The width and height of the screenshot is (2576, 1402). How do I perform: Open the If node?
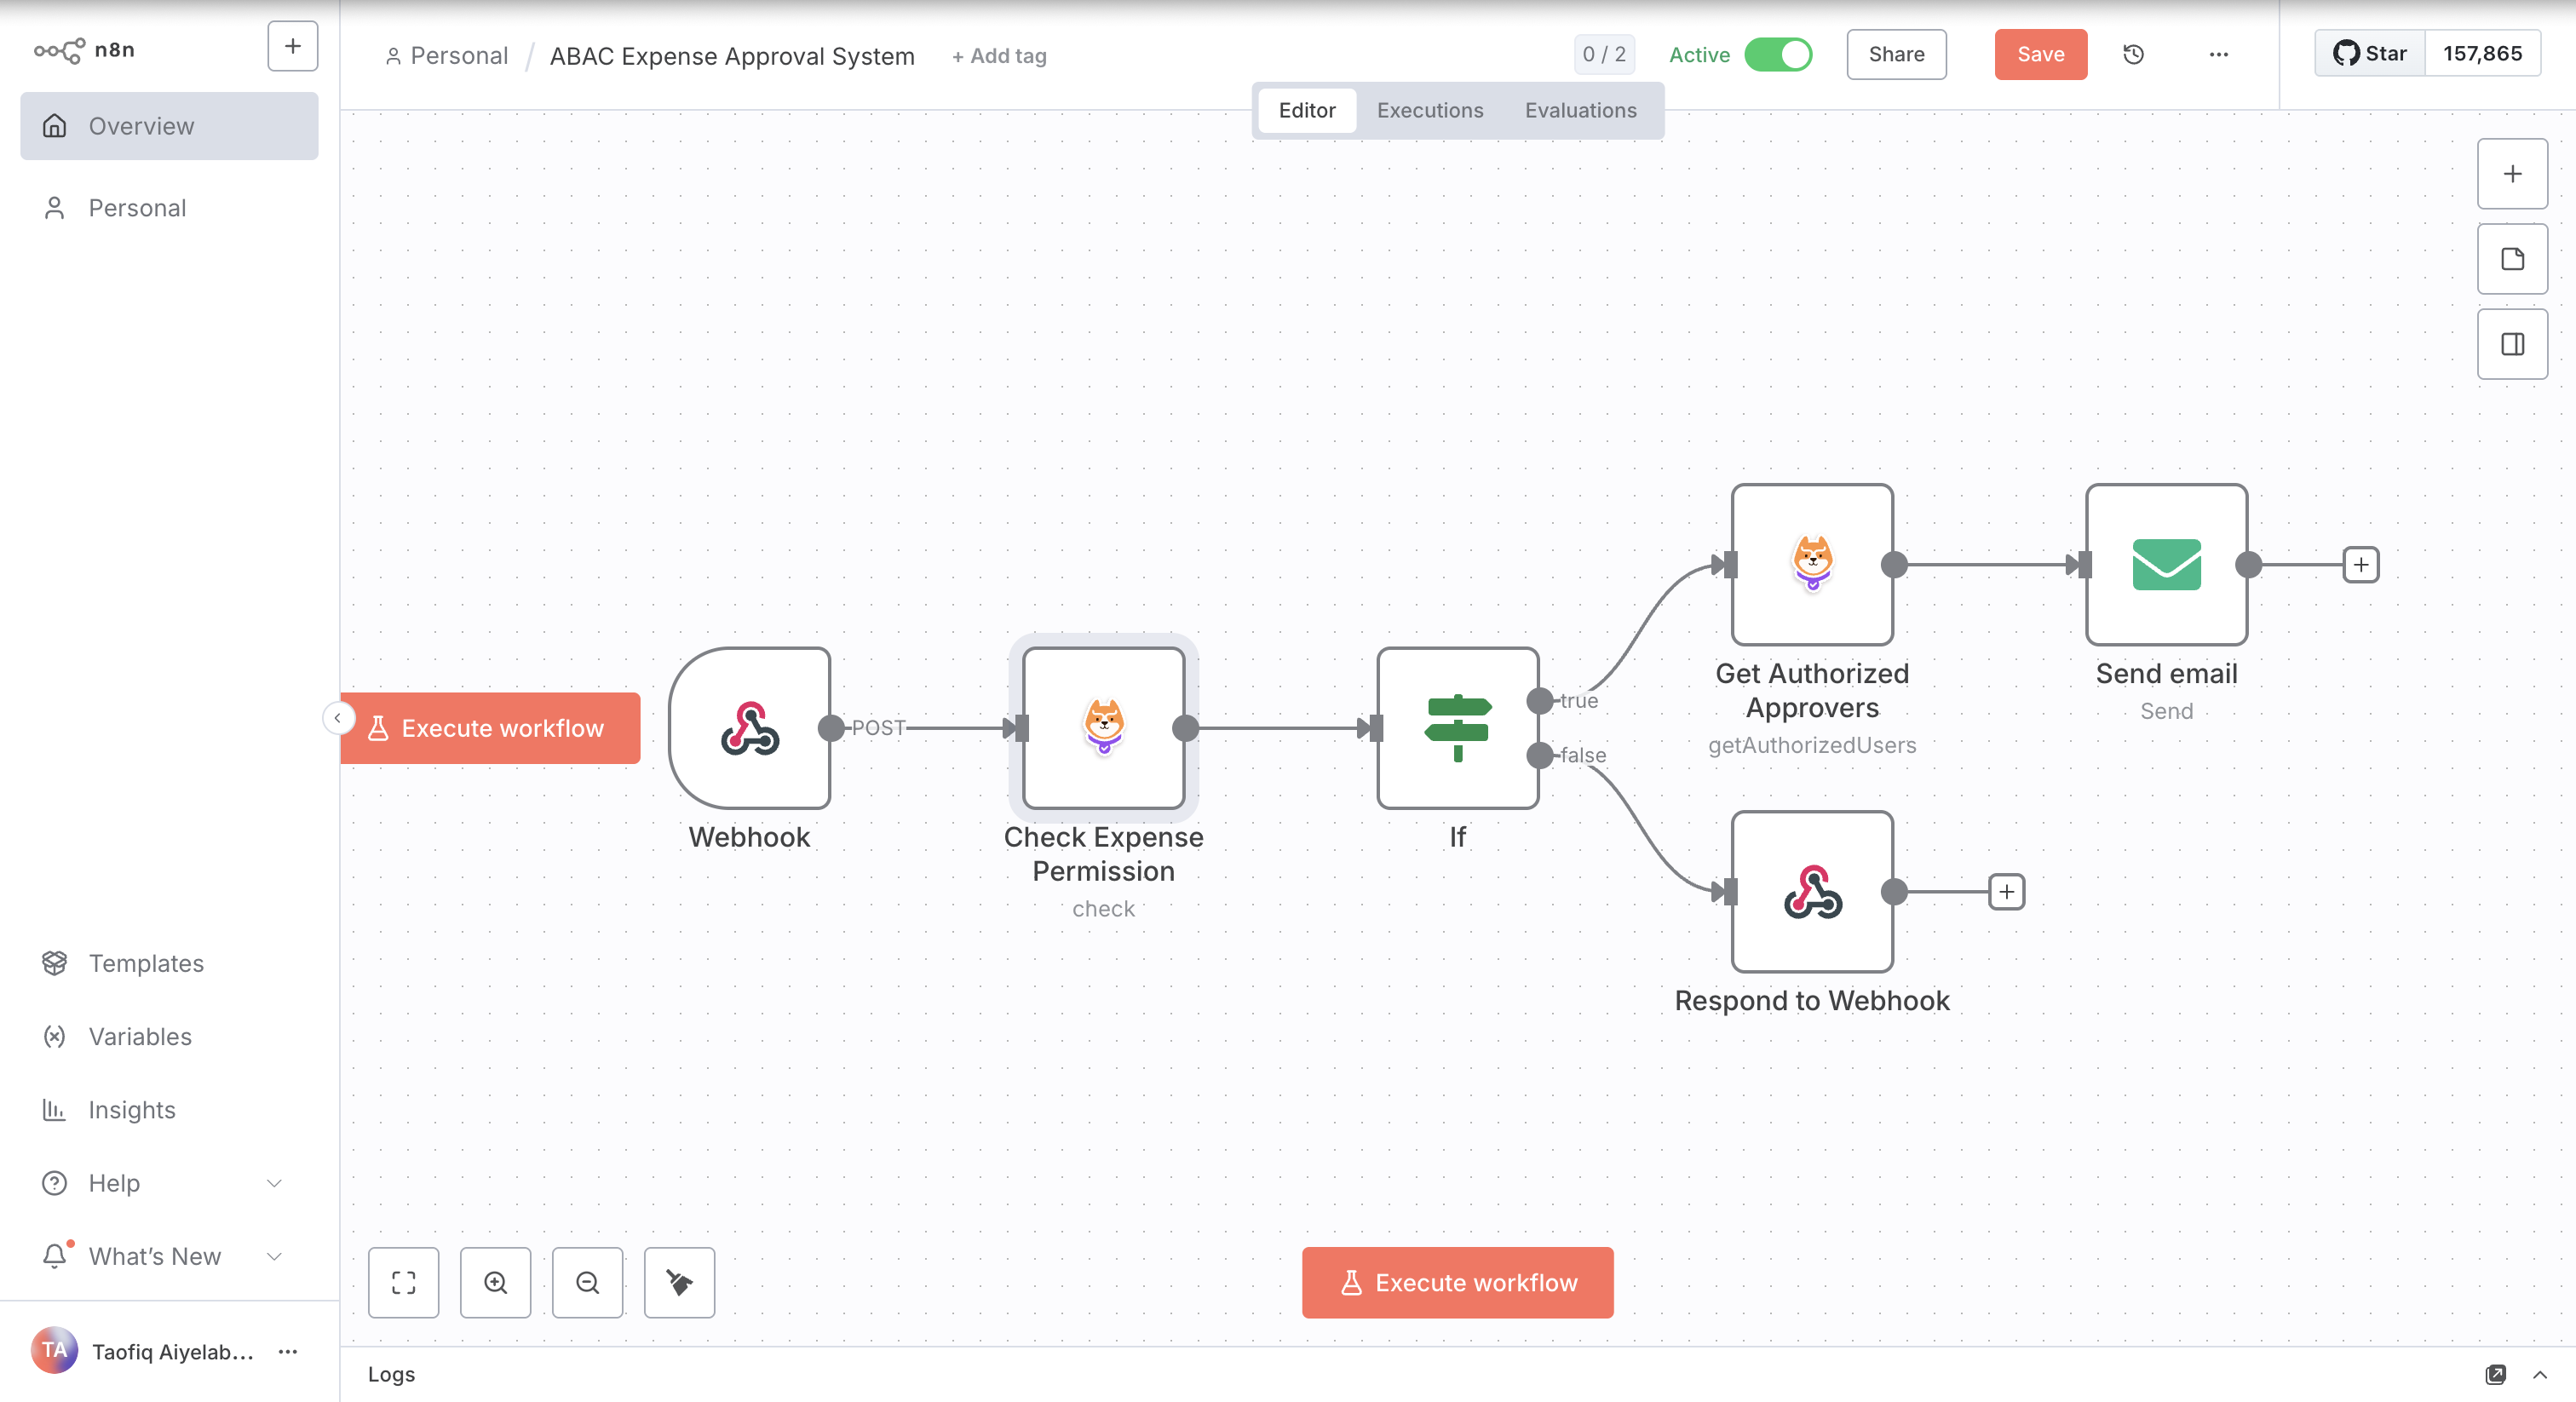coord(1458,728)
